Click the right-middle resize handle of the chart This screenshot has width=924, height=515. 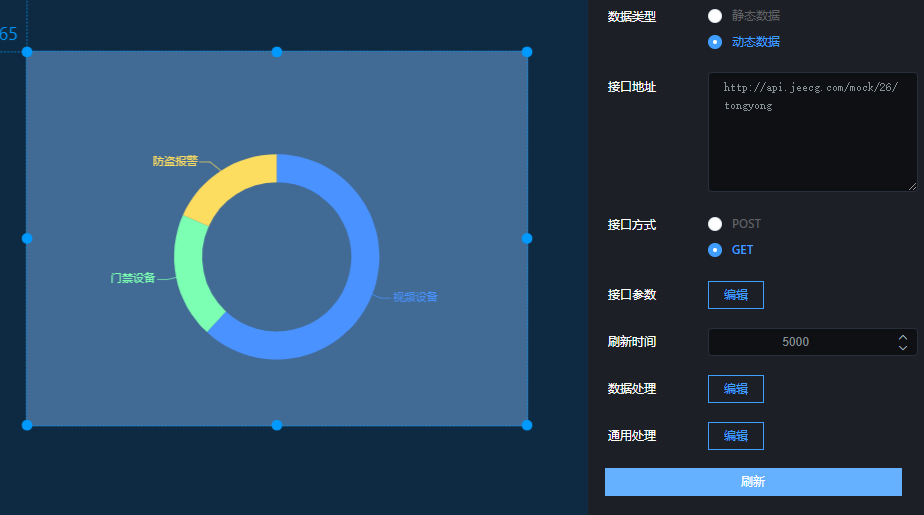pyautogui.click(x=527, y=239)
